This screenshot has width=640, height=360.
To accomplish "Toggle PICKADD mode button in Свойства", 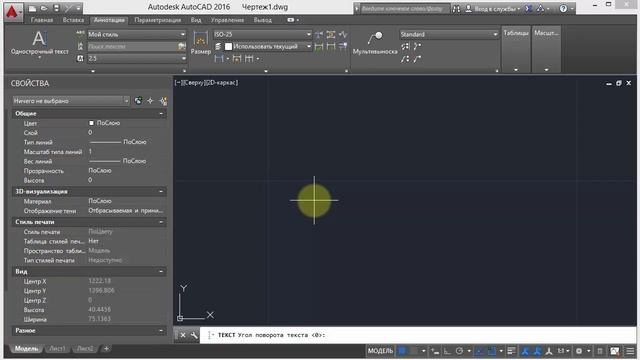I will 138,101.
